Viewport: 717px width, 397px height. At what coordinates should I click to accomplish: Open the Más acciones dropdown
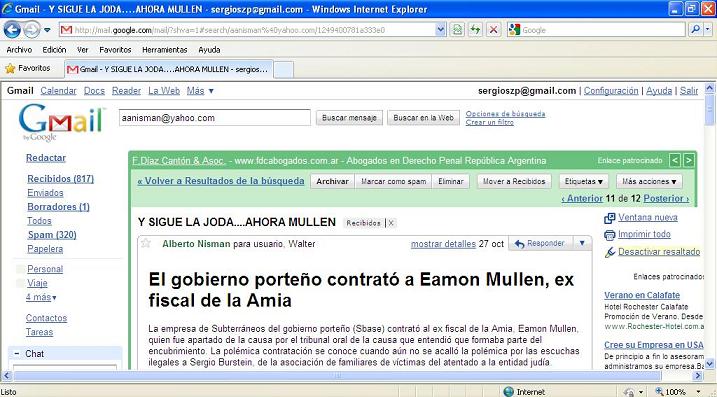pos(649,182)
